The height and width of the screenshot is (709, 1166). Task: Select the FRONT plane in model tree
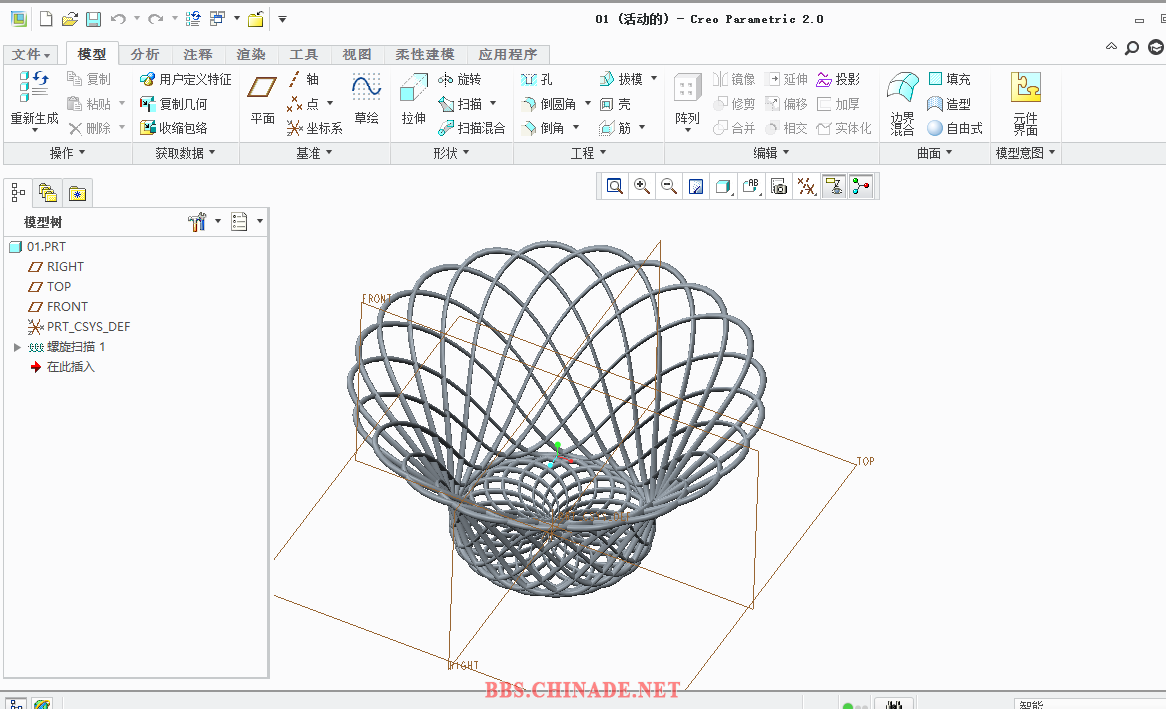(x=67, y=307)
